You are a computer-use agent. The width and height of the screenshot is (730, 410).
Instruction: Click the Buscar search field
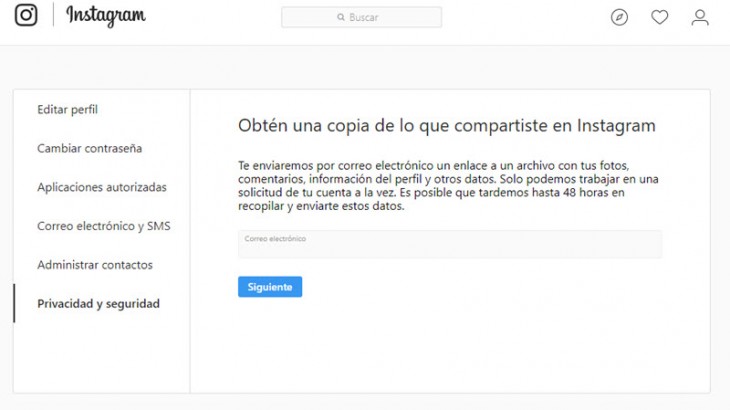(361, 17)
